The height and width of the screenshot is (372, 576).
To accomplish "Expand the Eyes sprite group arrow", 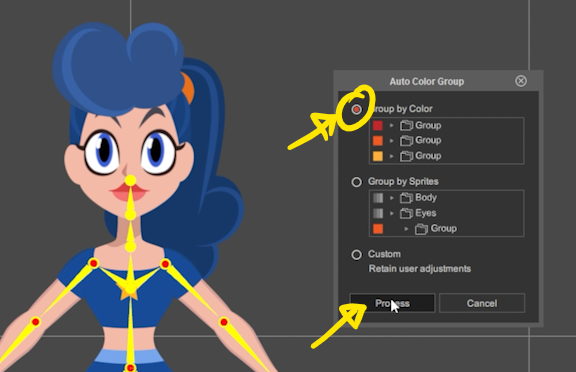I will click(392, 213).
